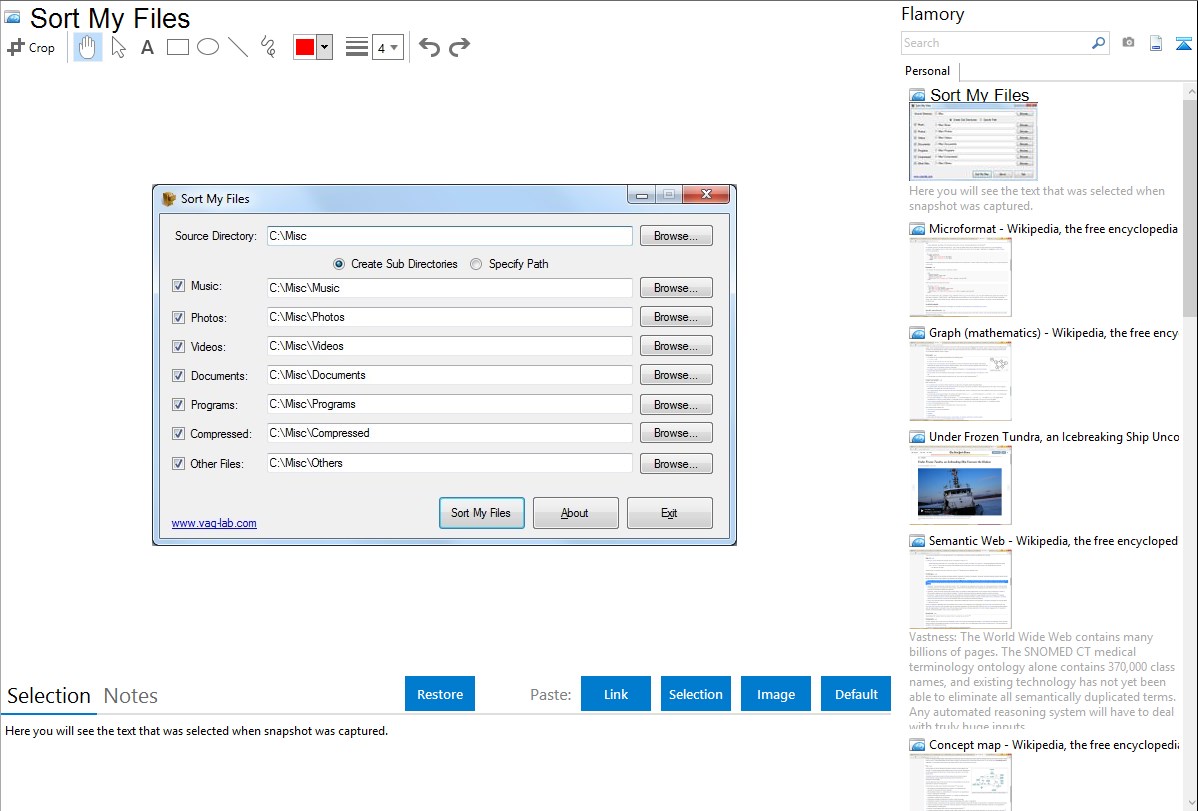Click the line thickness icon
The image size is (1198, 811).
tap(357, 47)
